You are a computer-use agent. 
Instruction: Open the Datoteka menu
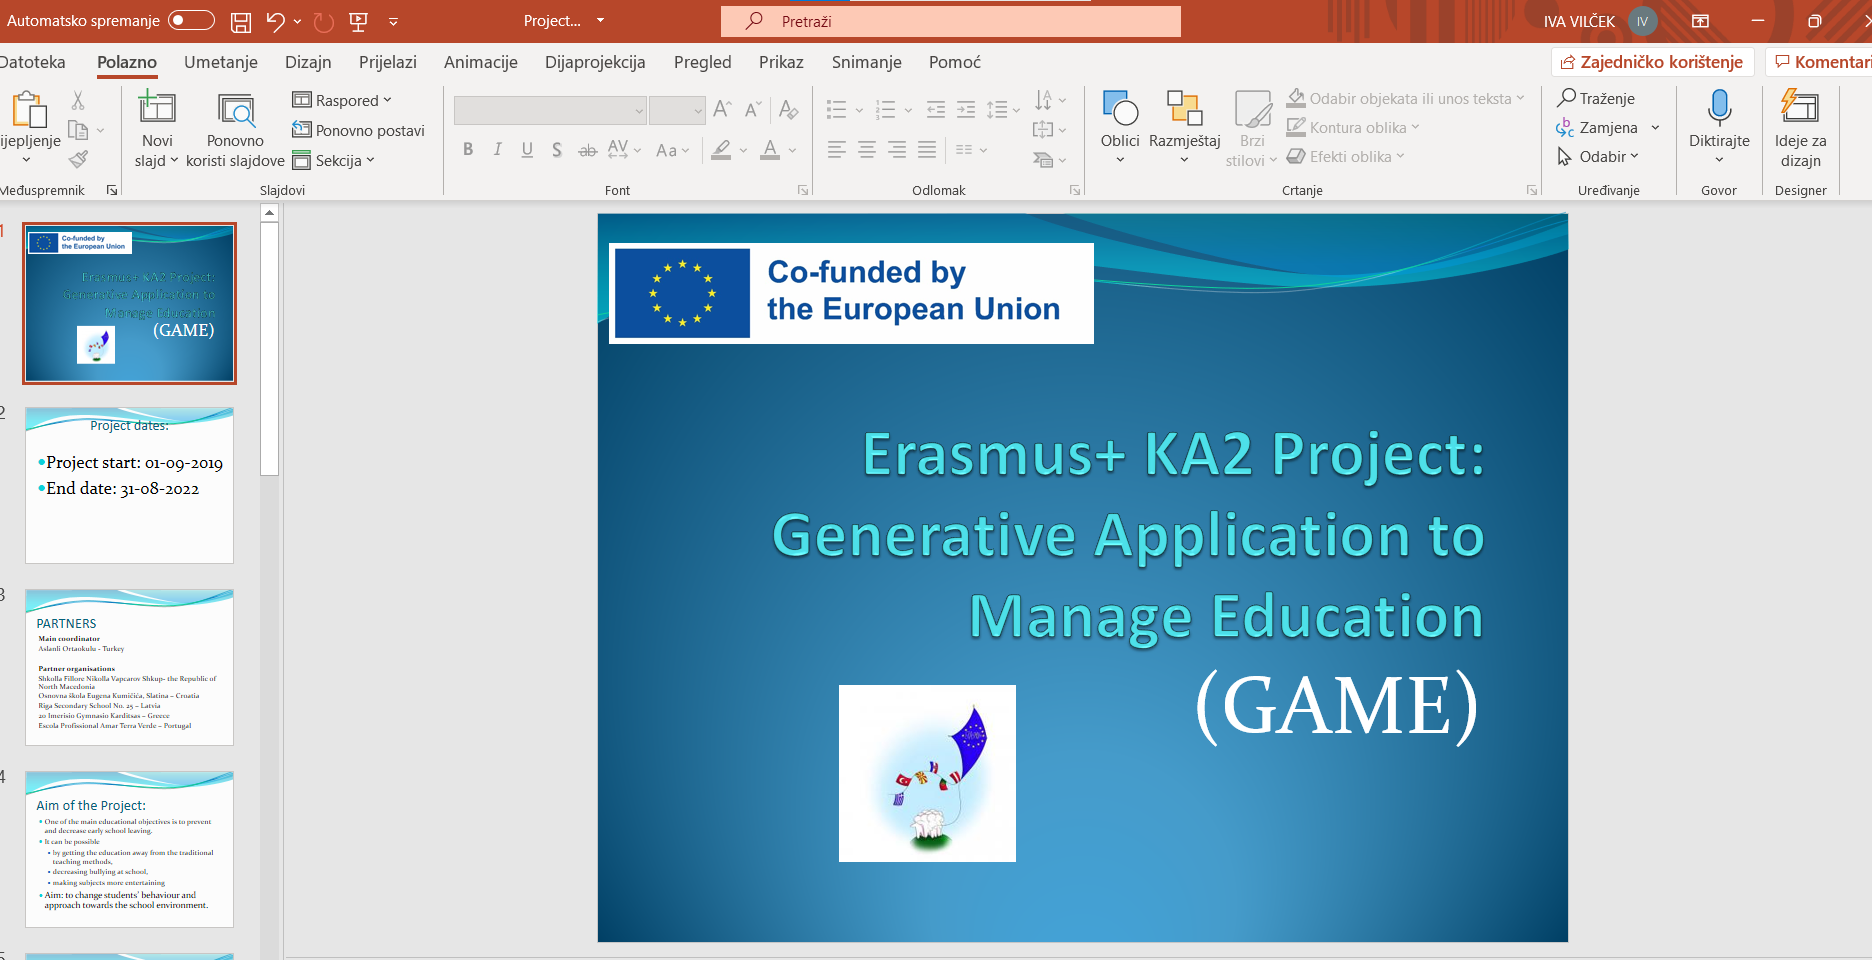click(x=32, y=62)
